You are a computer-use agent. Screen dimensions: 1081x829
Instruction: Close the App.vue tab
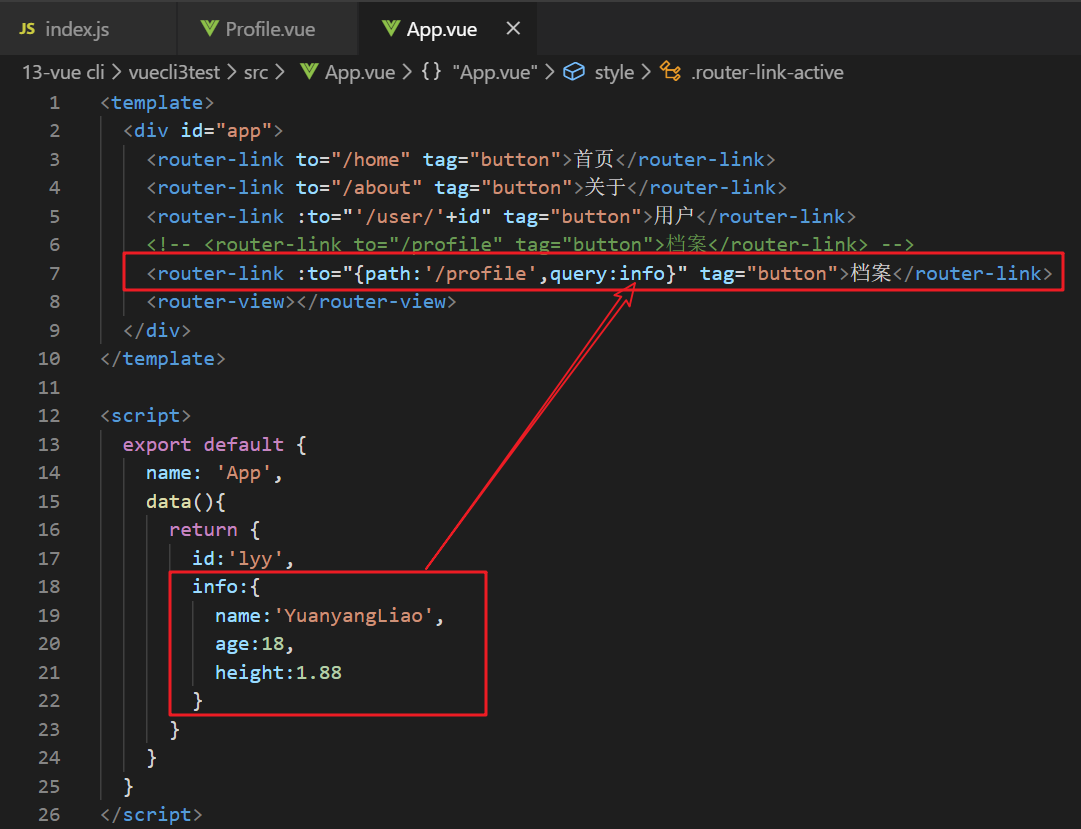[x=513, y=28]
